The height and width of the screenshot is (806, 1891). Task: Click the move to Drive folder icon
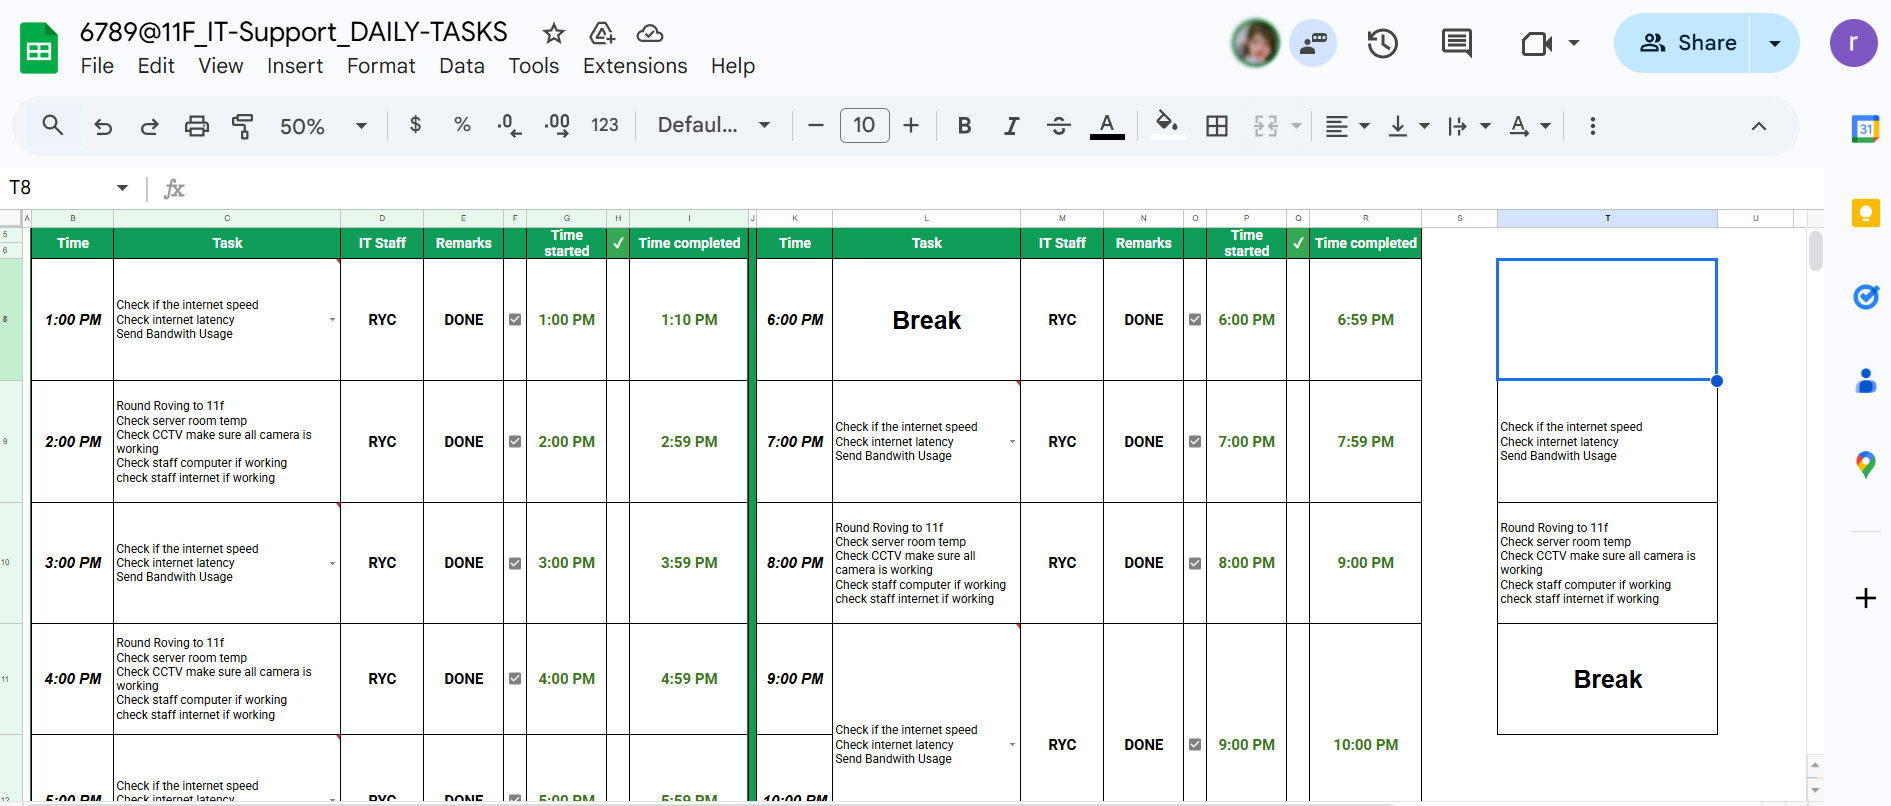click(602, 33)
